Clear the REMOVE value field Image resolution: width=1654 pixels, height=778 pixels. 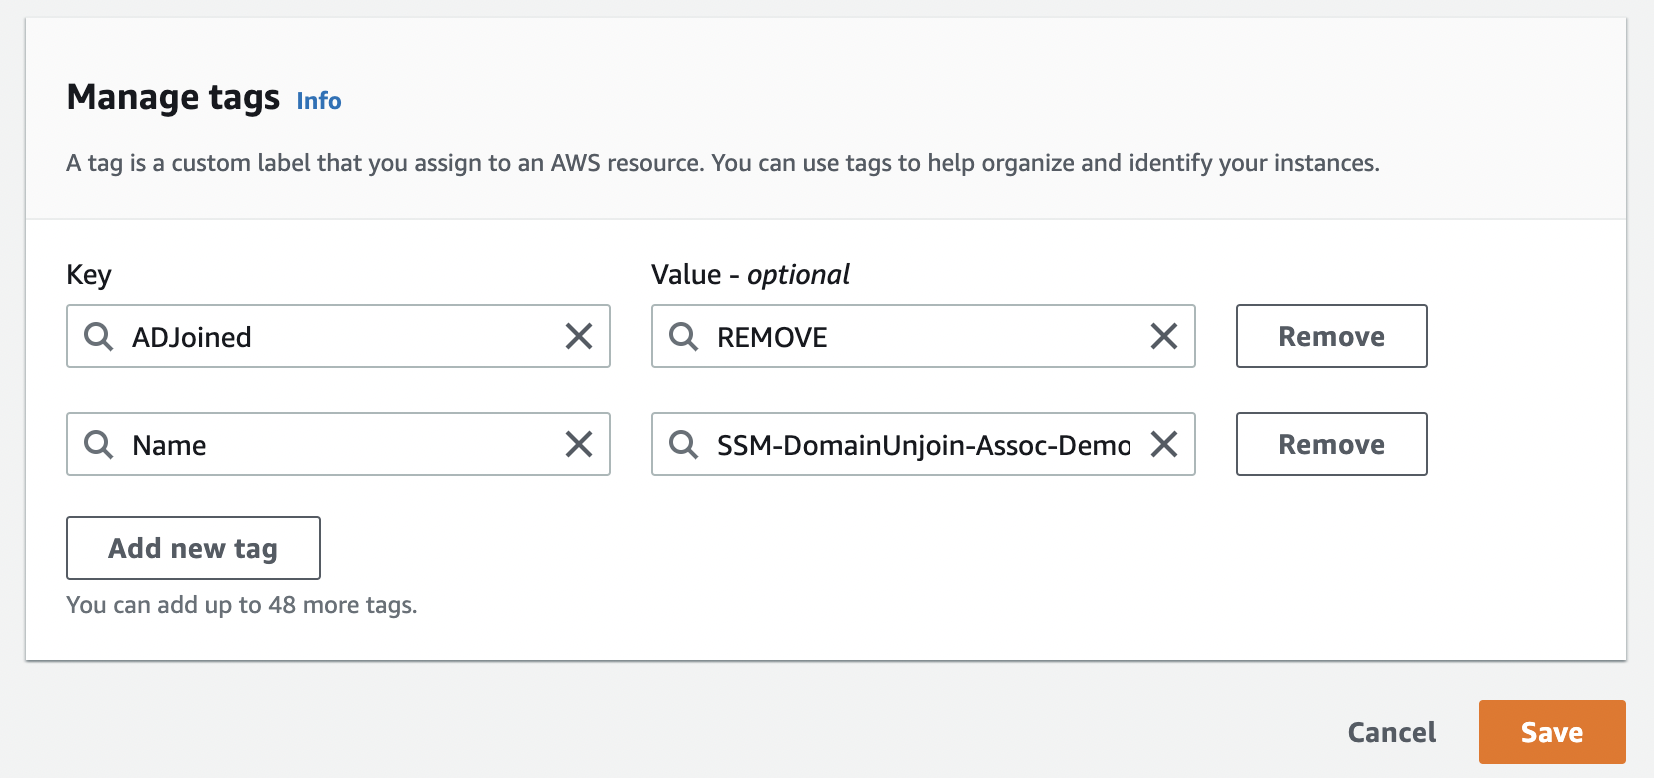tap(1164, 337)
